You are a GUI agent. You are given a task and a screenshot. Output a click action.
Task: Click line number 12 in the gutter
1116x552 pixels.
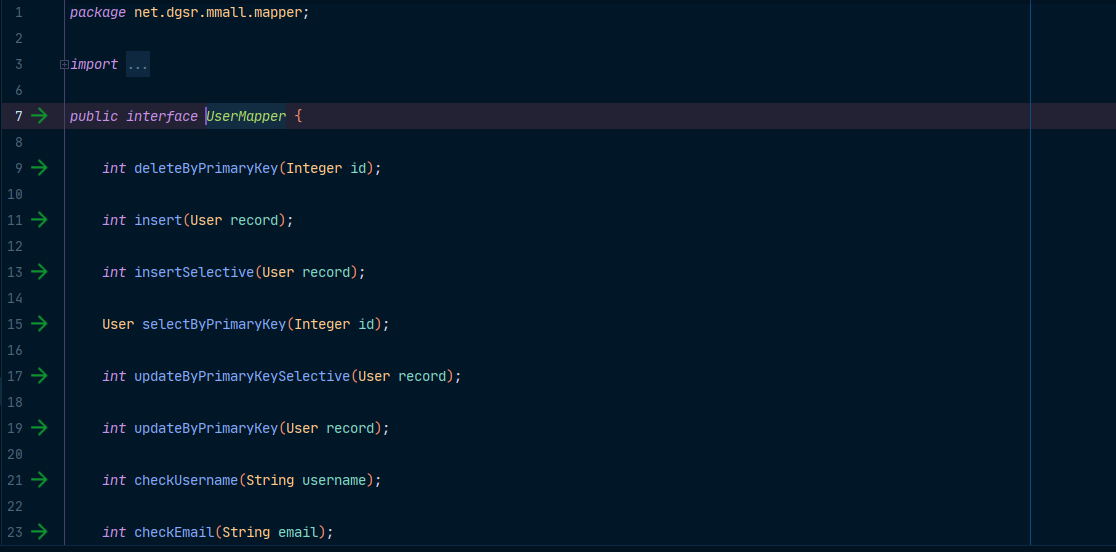(15, 246)
